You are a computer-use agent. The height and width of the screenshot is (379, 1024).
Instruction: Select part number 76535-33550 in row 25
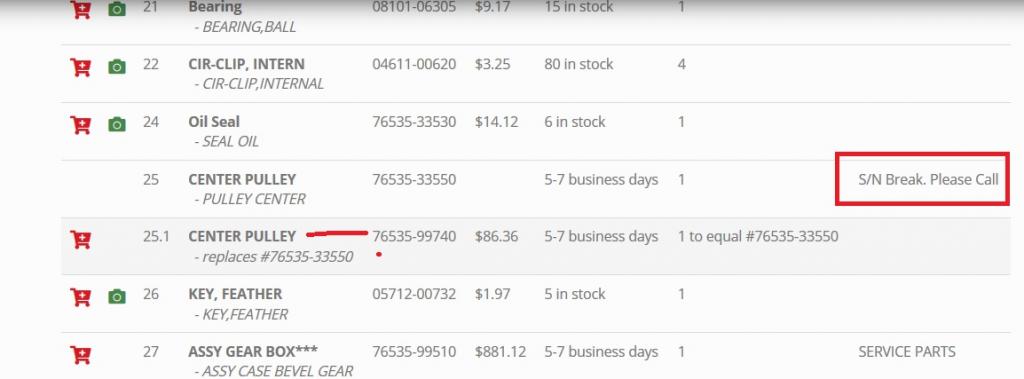pos(414,179)
